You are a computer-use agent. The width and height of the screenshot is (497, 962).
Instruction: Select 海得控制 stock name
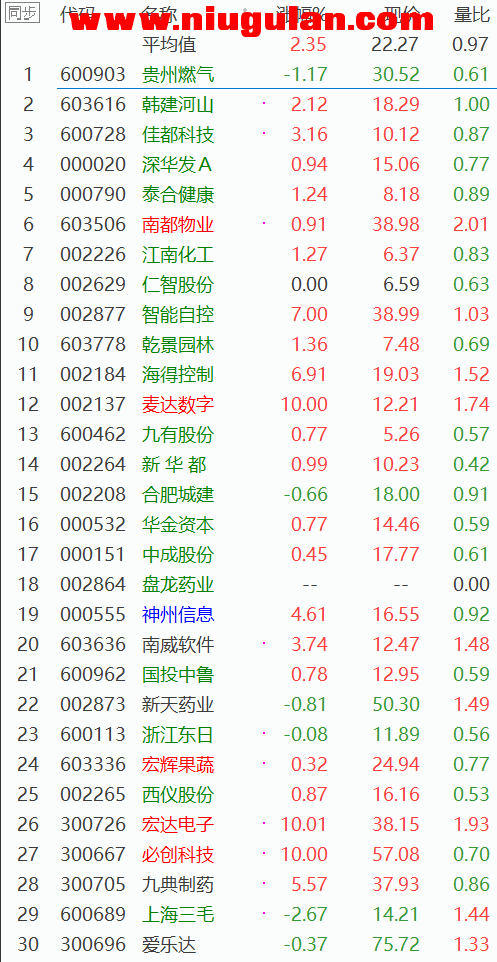click(x=178, y=375)
